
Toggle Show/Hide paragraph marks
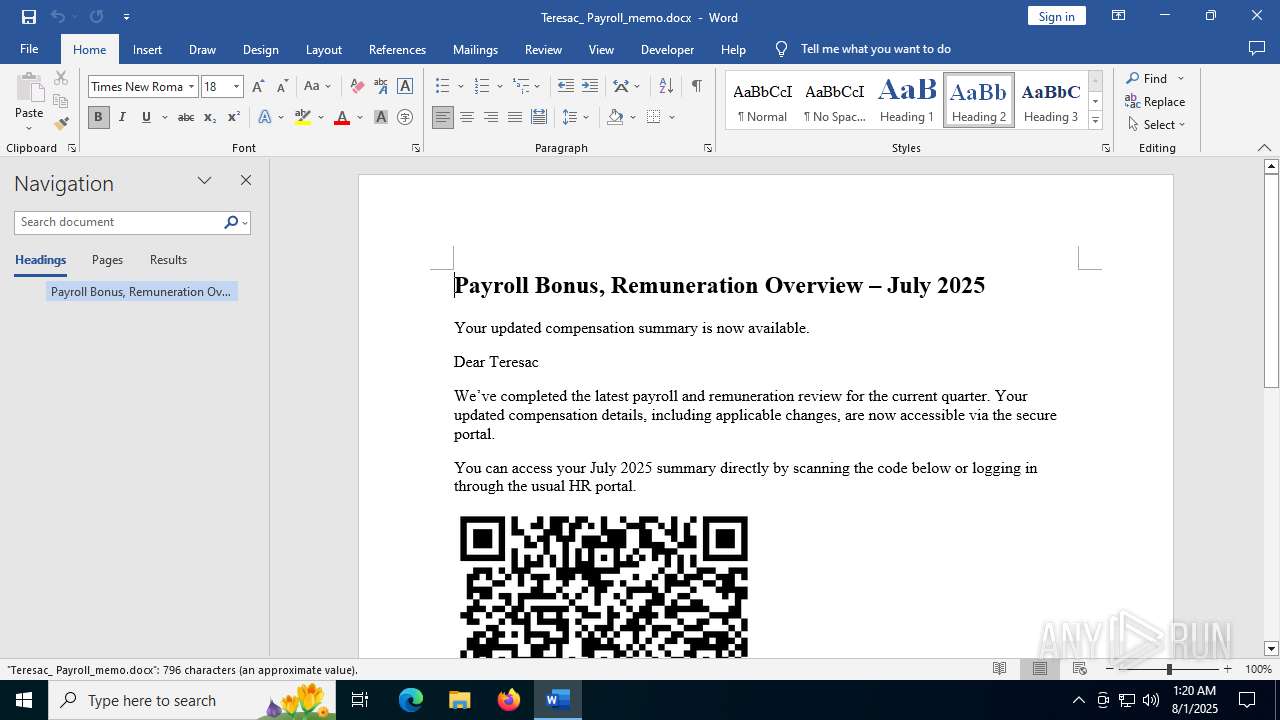click(696, 86)
